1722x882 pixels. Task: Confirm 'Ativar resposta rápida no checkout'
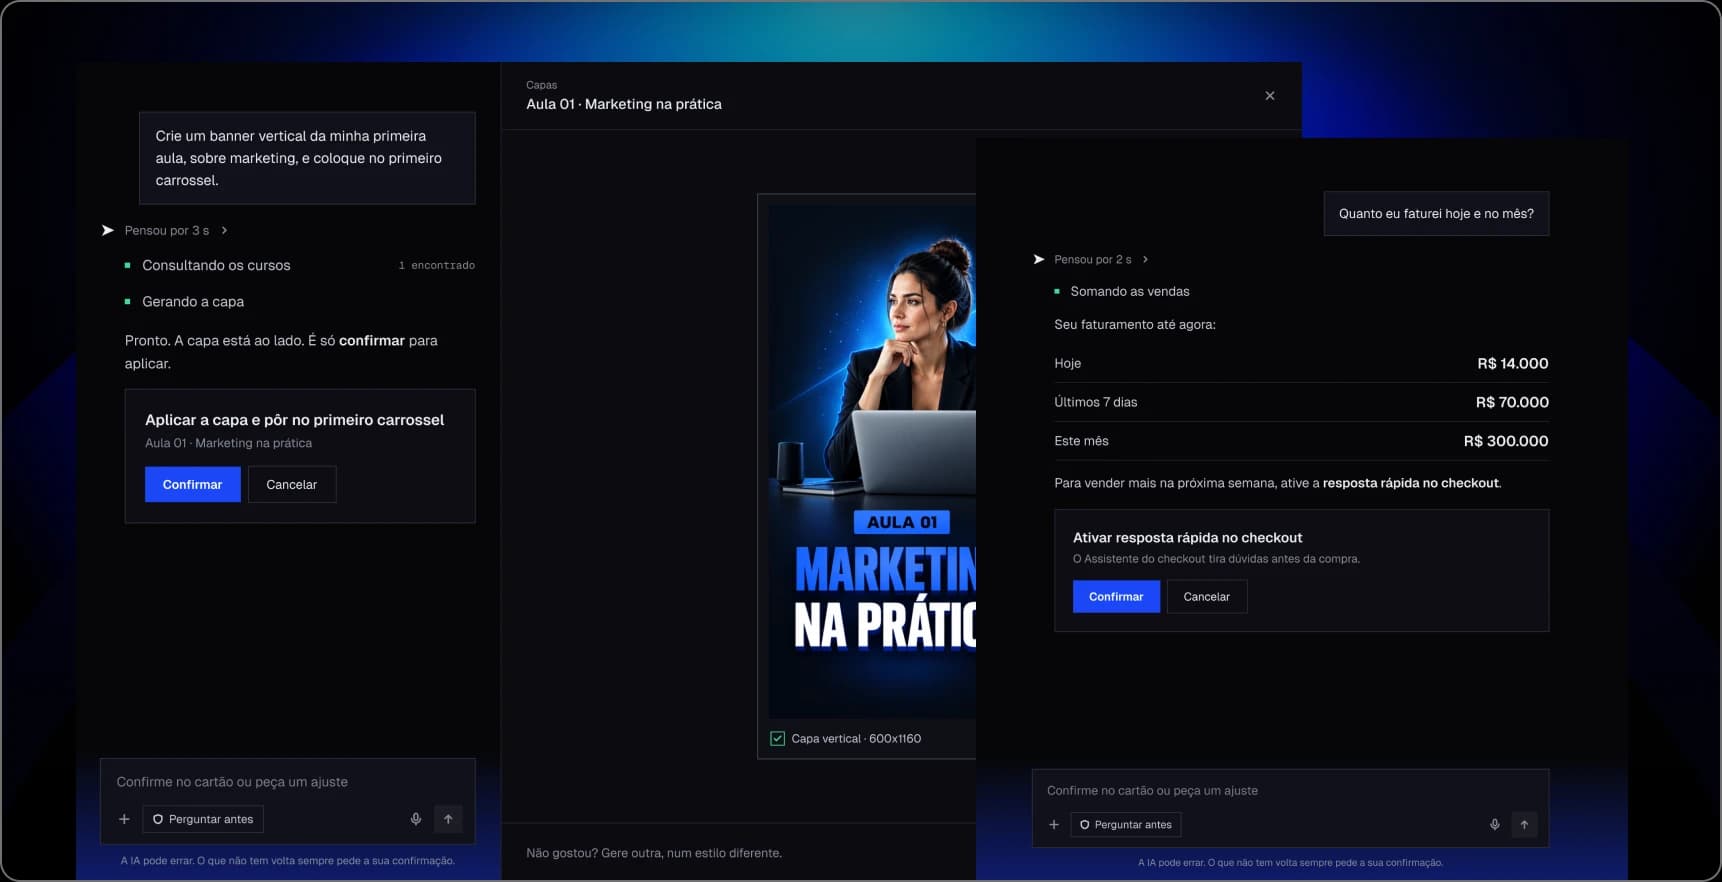(1116, 597)
